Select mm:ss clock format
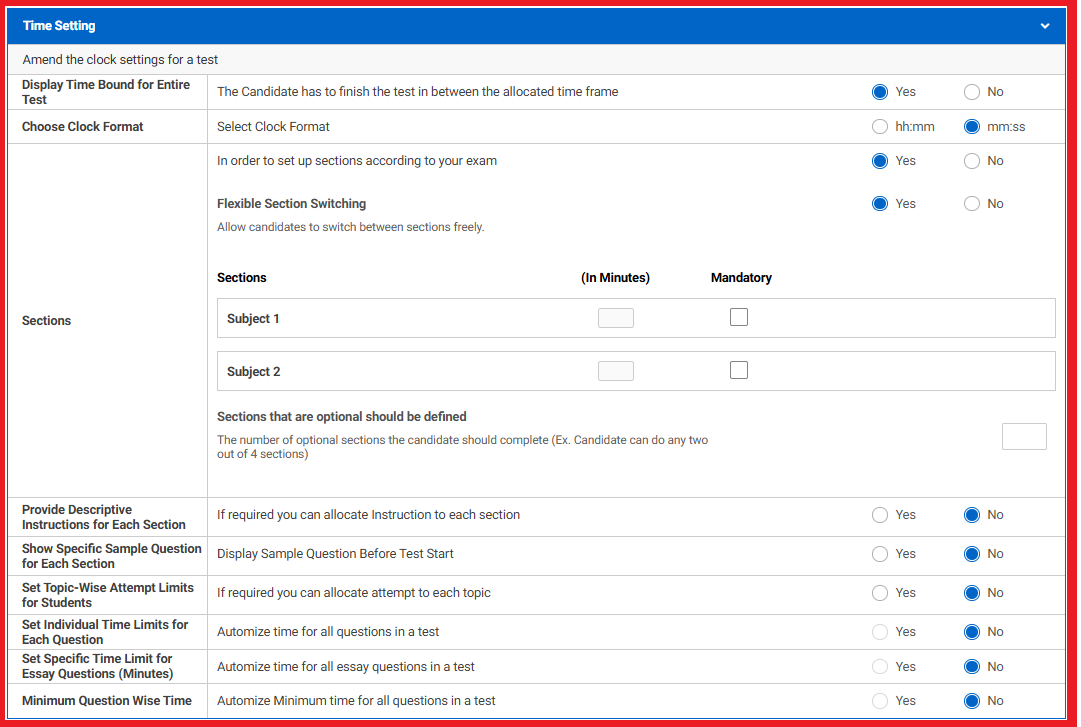This screenshot has height=727, width=1081. 972,127
